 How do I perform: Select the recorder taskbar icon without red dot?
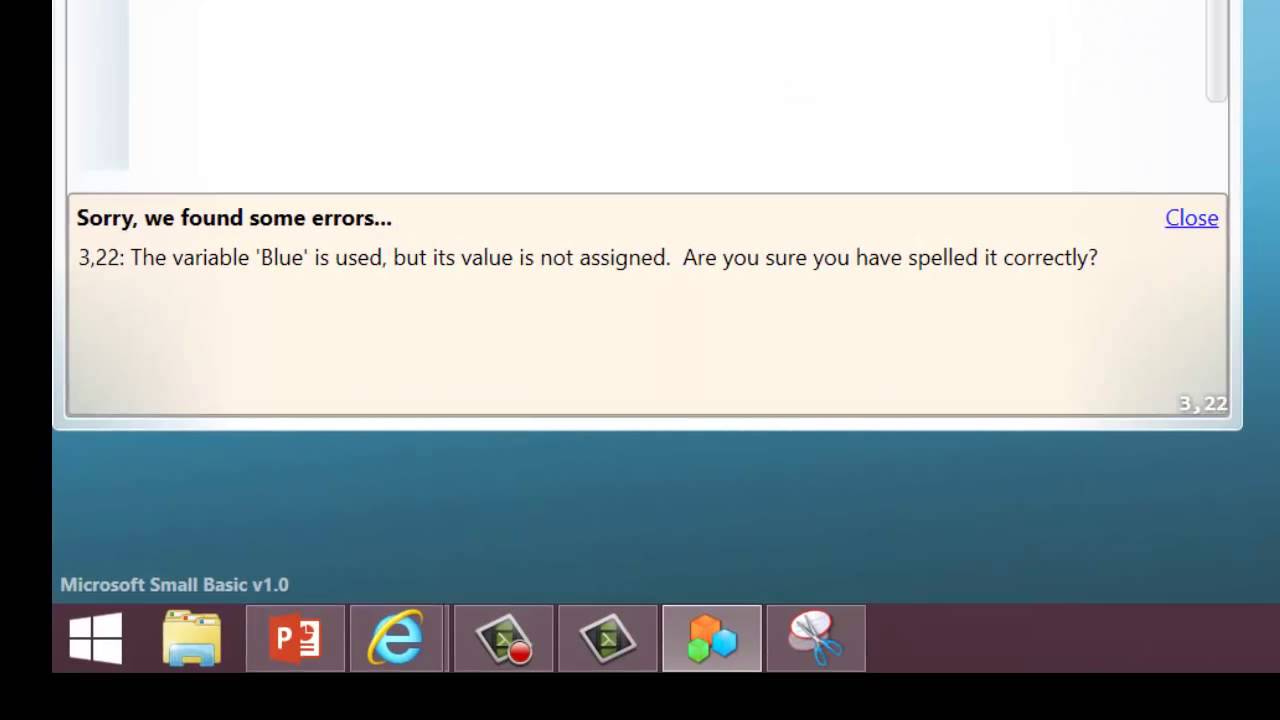point(608,638)
